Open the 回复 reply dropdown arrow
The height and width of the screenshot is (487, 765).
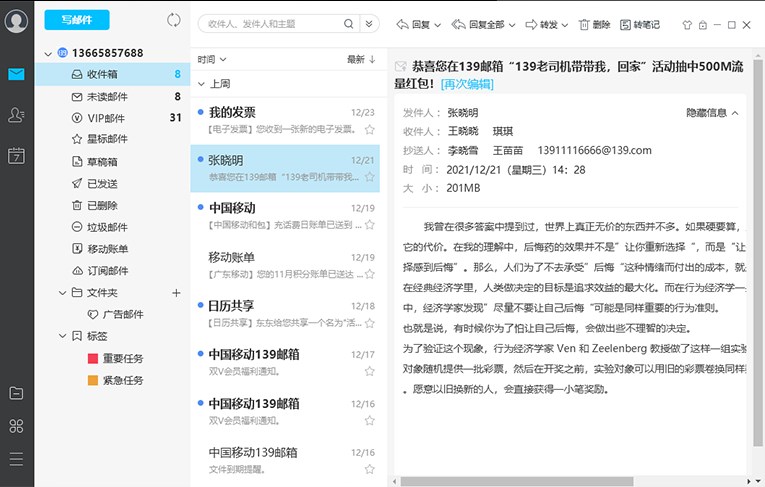[x=436, y=24]
